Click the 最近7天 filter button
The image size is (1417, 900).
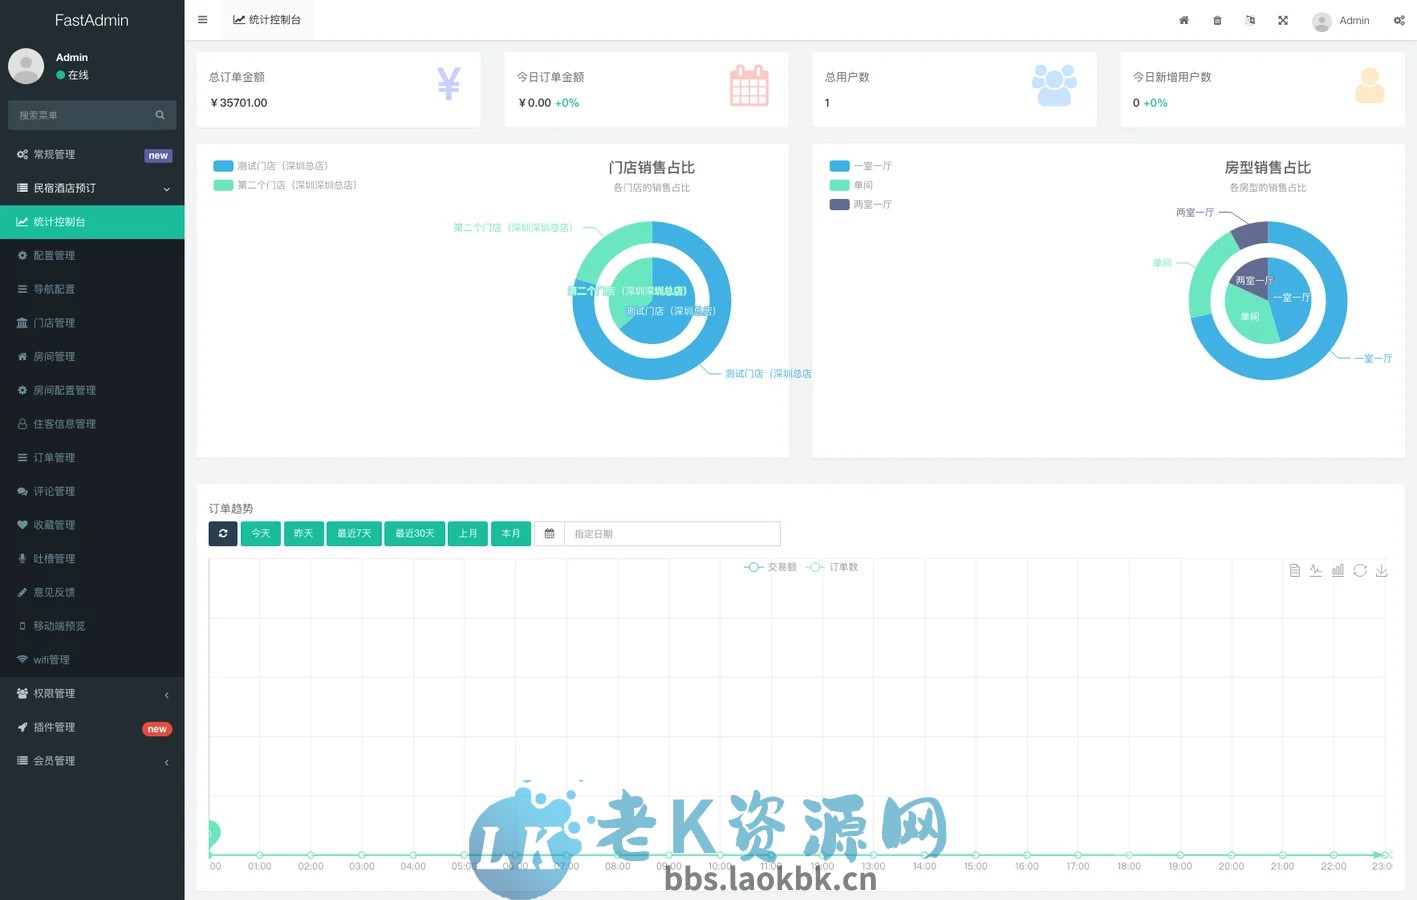pyautogui.click(x=353, y=533)
